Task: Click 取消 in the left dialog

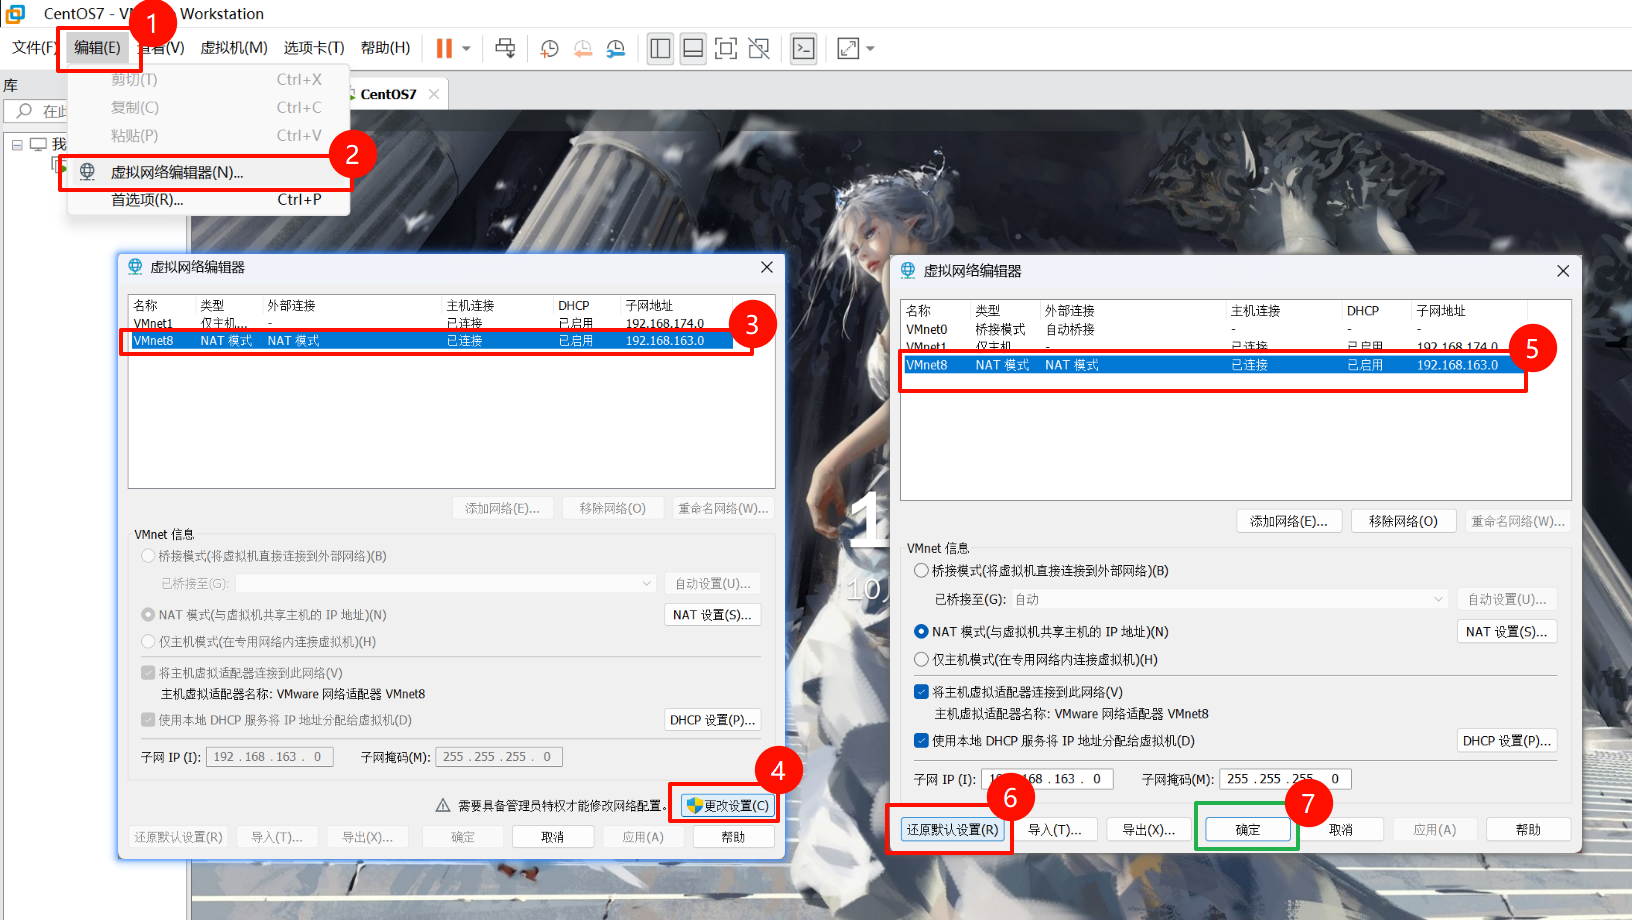Action: pyautogui.click(x=553, y=837)
